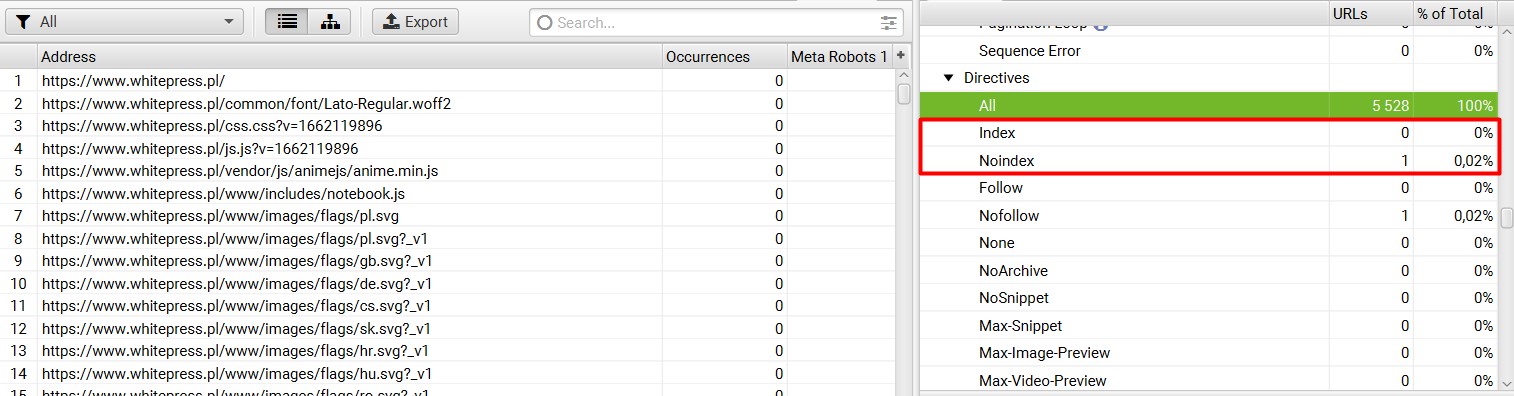The height and width of the screenshot is (396, 1514).
Task: Sort by Meta Robots 1 column
Action: (839, 57)
